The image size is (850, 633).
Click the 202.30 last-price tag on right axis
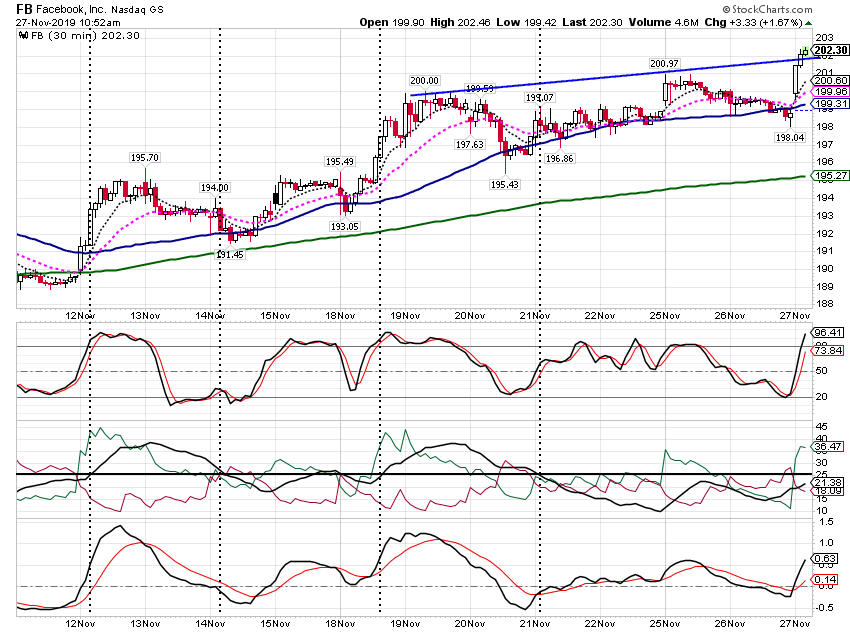[x=830, y=50]
